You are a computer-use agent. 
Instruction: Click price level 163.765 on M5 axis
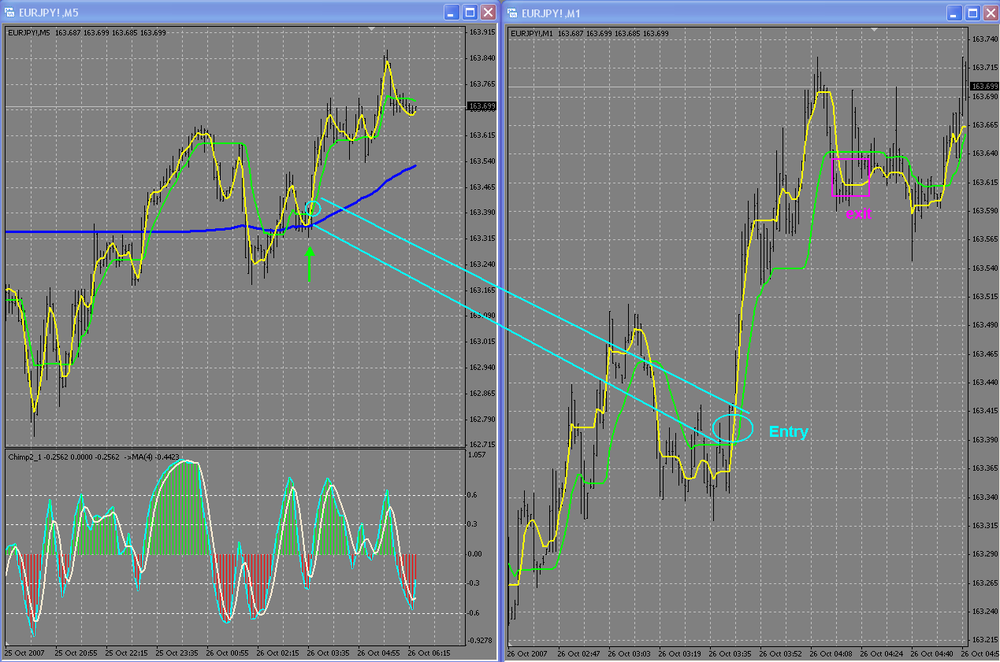(x=482, y=84)
